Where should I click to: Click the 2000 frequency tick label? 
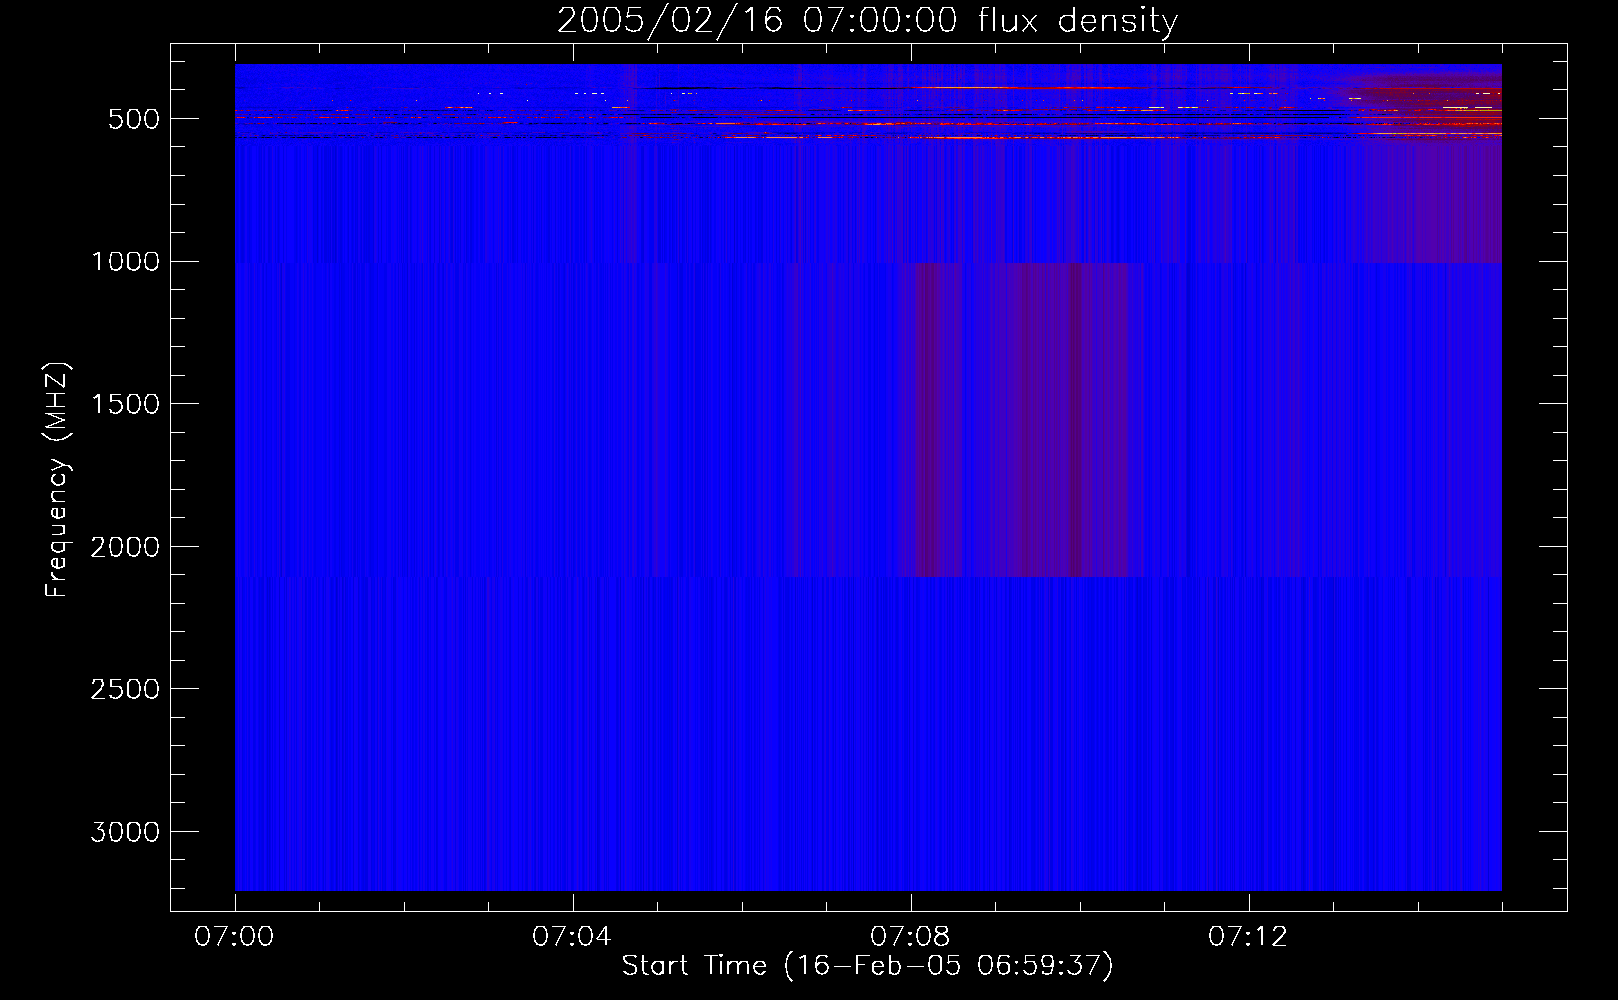(125, 547)
